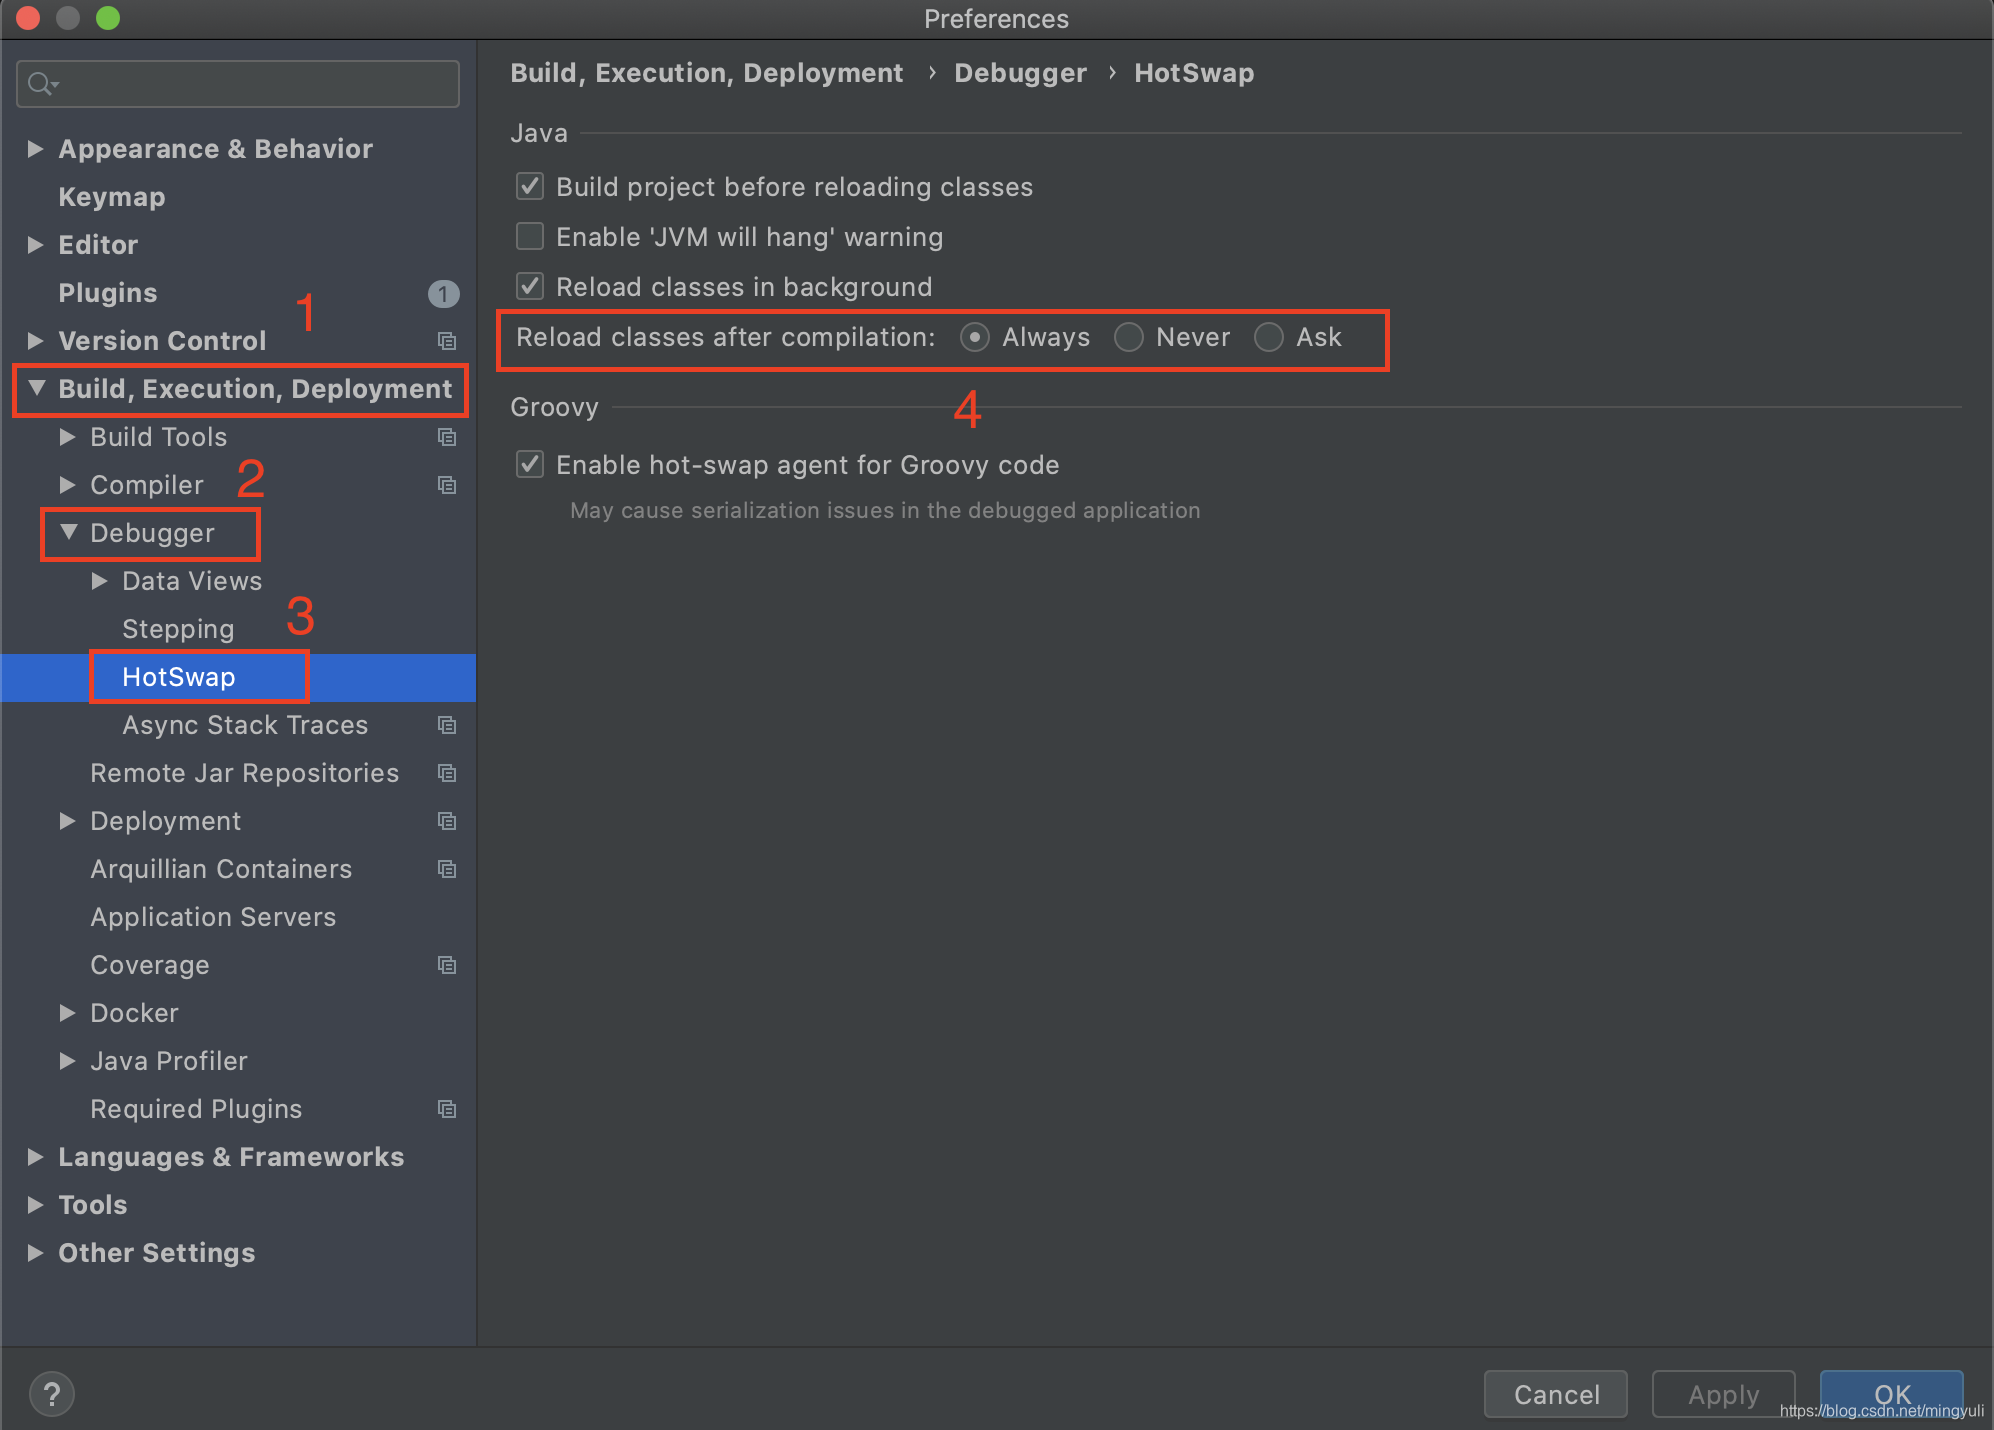
Task: Click project-level icon beside Compiler
Action: point(447,486)
